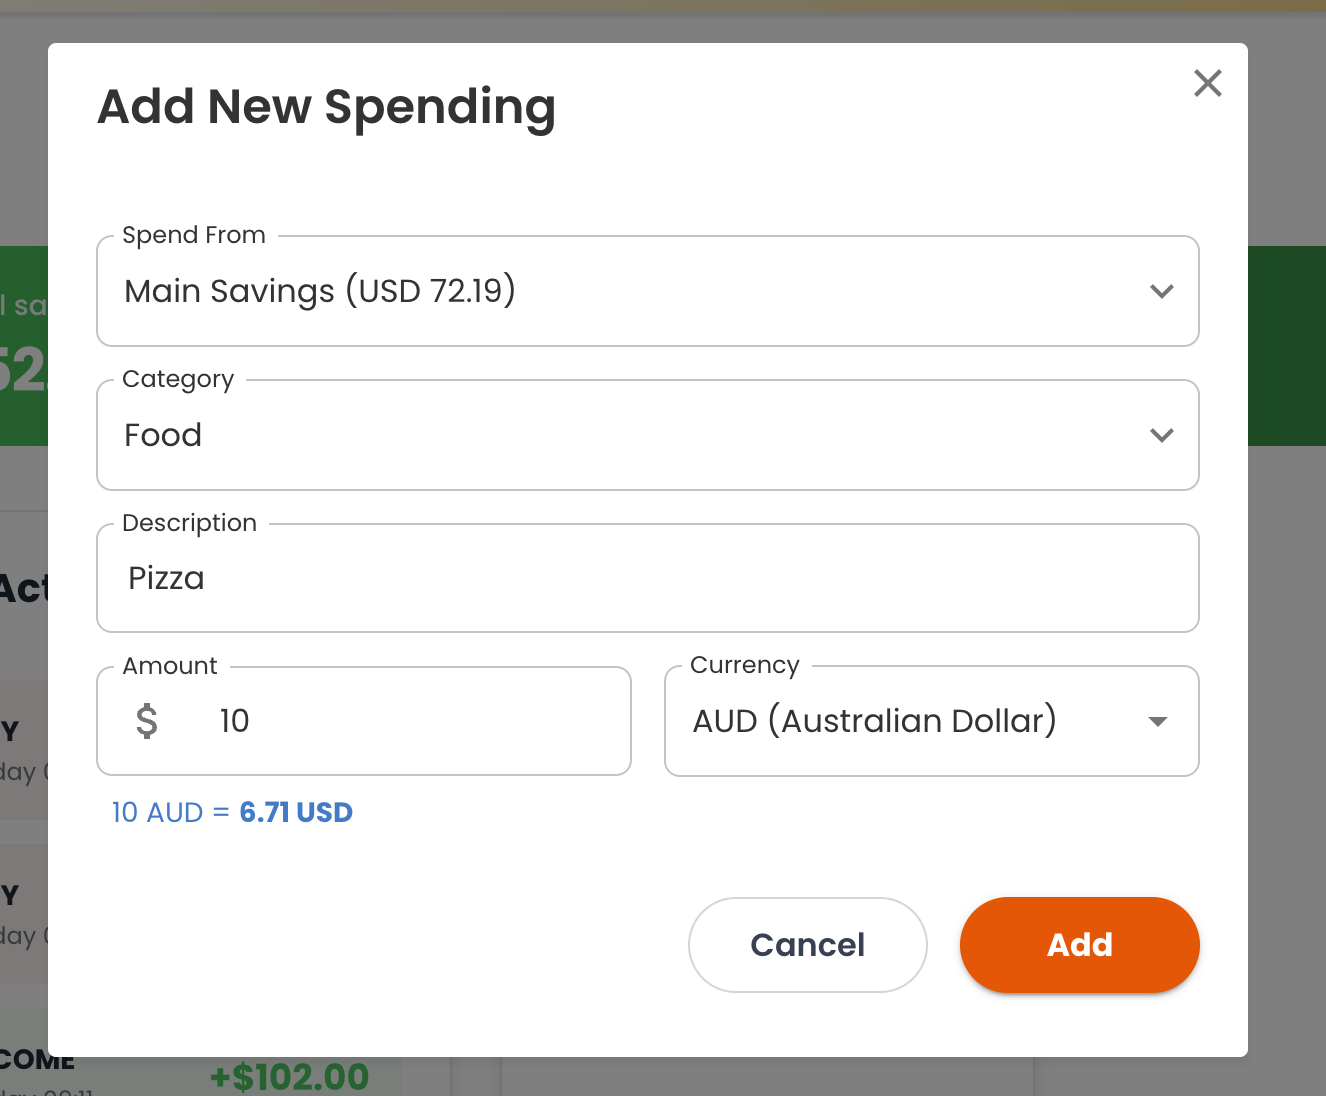
Task: Click the dollar sign icon in Amount field
Action: (x=147, y=721)
